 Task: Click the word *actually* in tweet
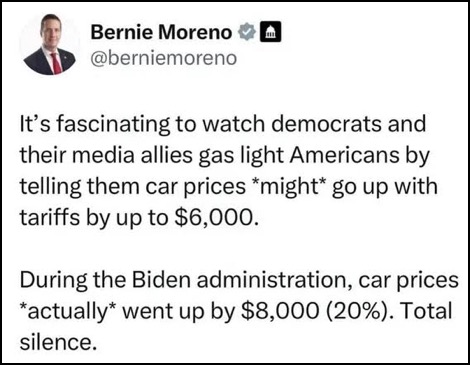click(x=68, y=312)
